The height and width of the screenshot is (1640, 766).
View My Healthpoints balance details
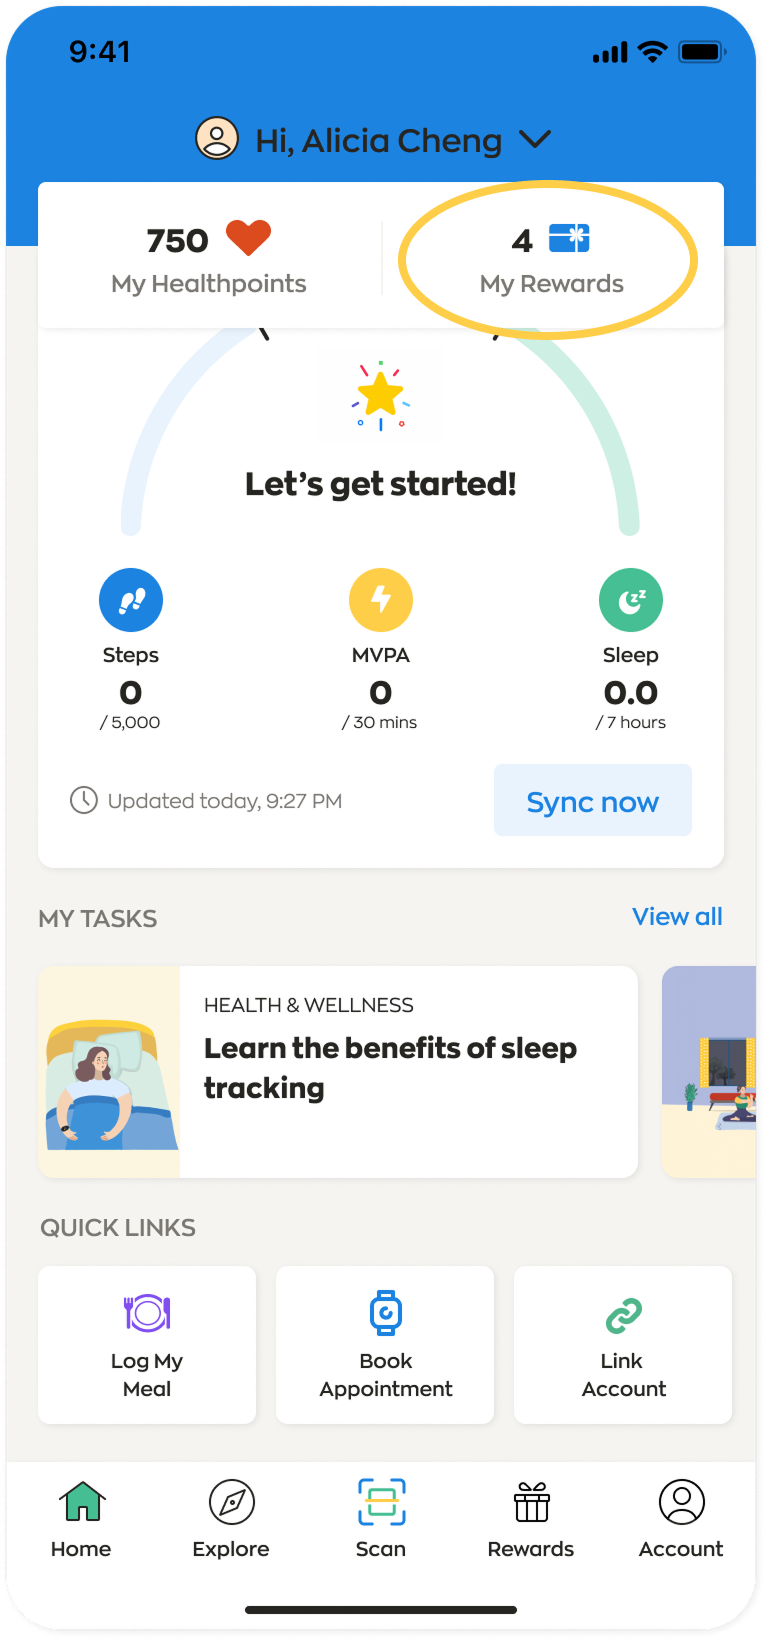click(208, 258)
